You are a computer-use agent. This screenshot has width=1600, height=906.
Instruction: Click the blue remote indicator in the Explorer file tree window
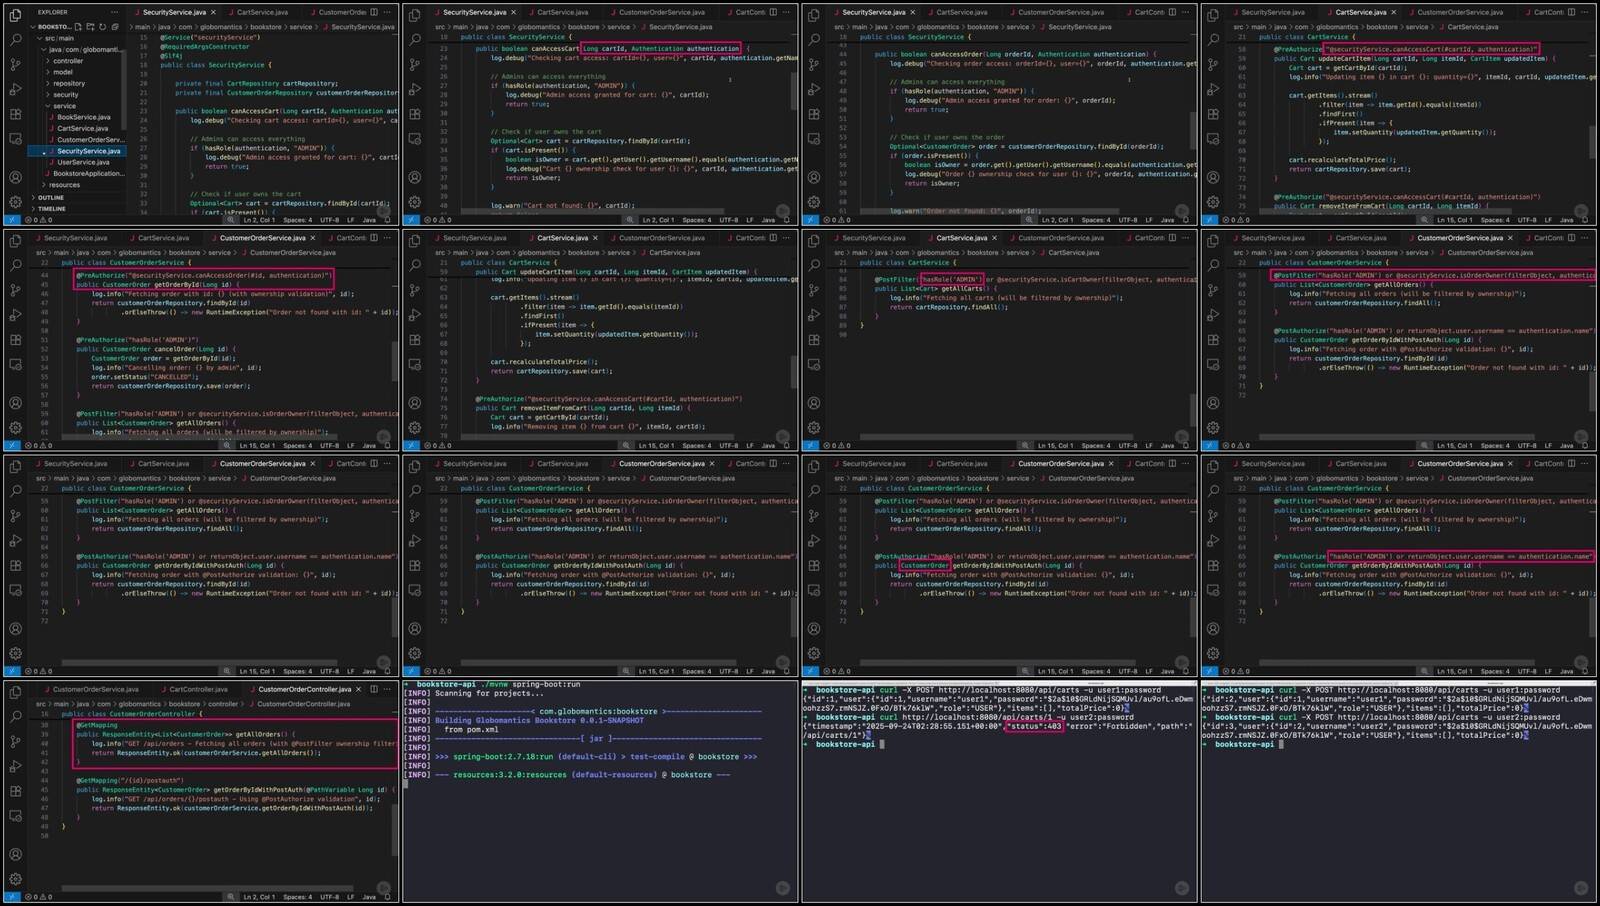coord(12,220)
